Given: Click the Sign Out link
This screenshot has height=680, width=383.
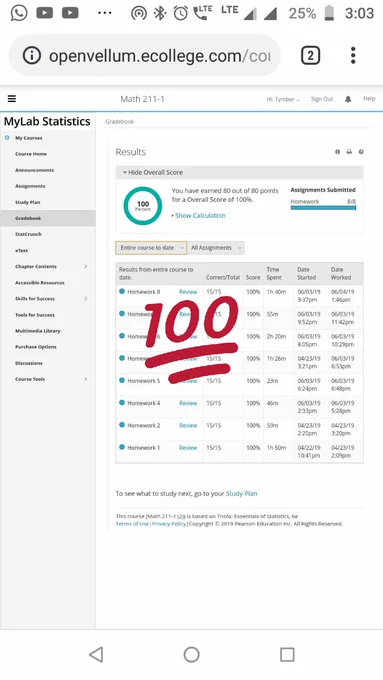Looking at the screenshot, I should point(322,99).
